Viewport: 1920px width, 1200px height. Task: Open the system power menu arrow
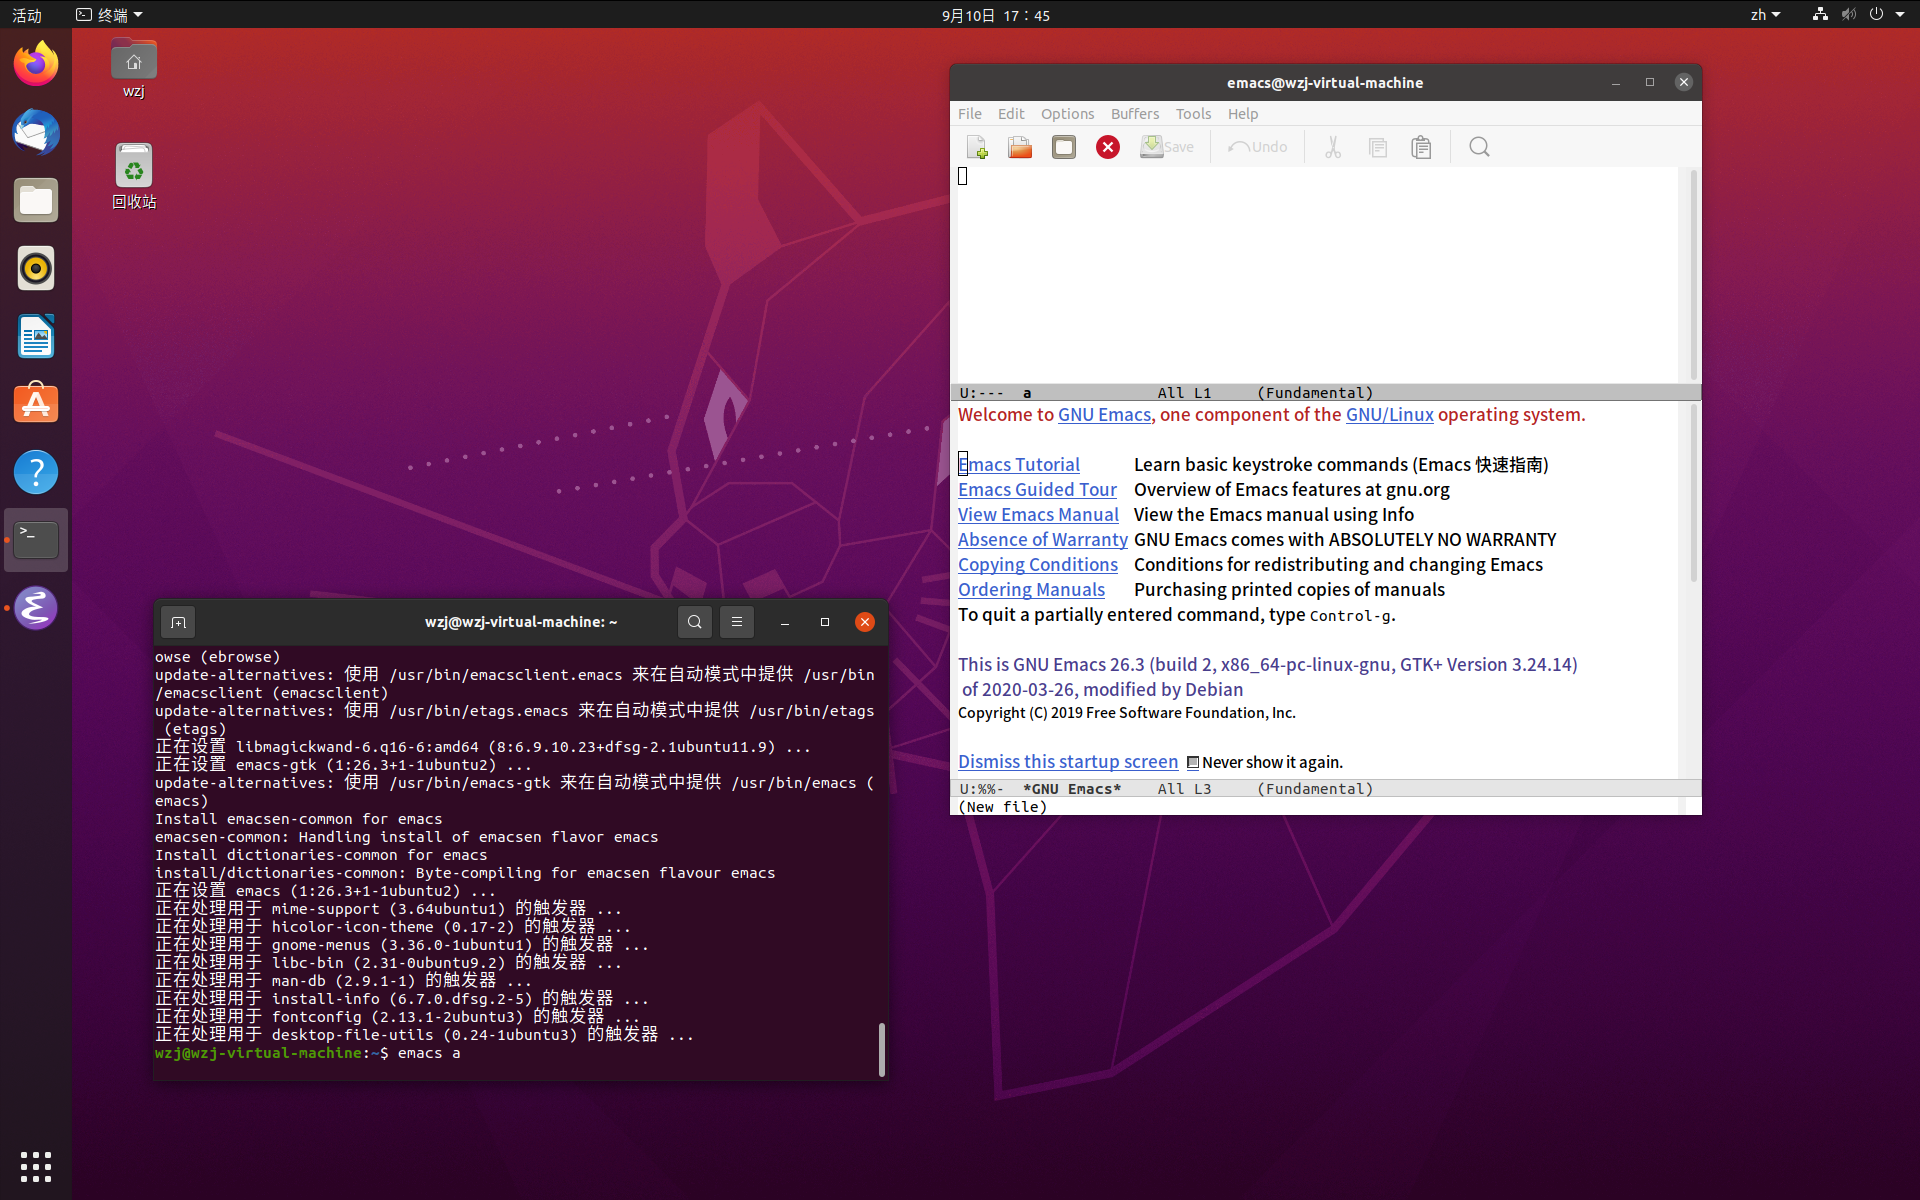click(1899, 15)
